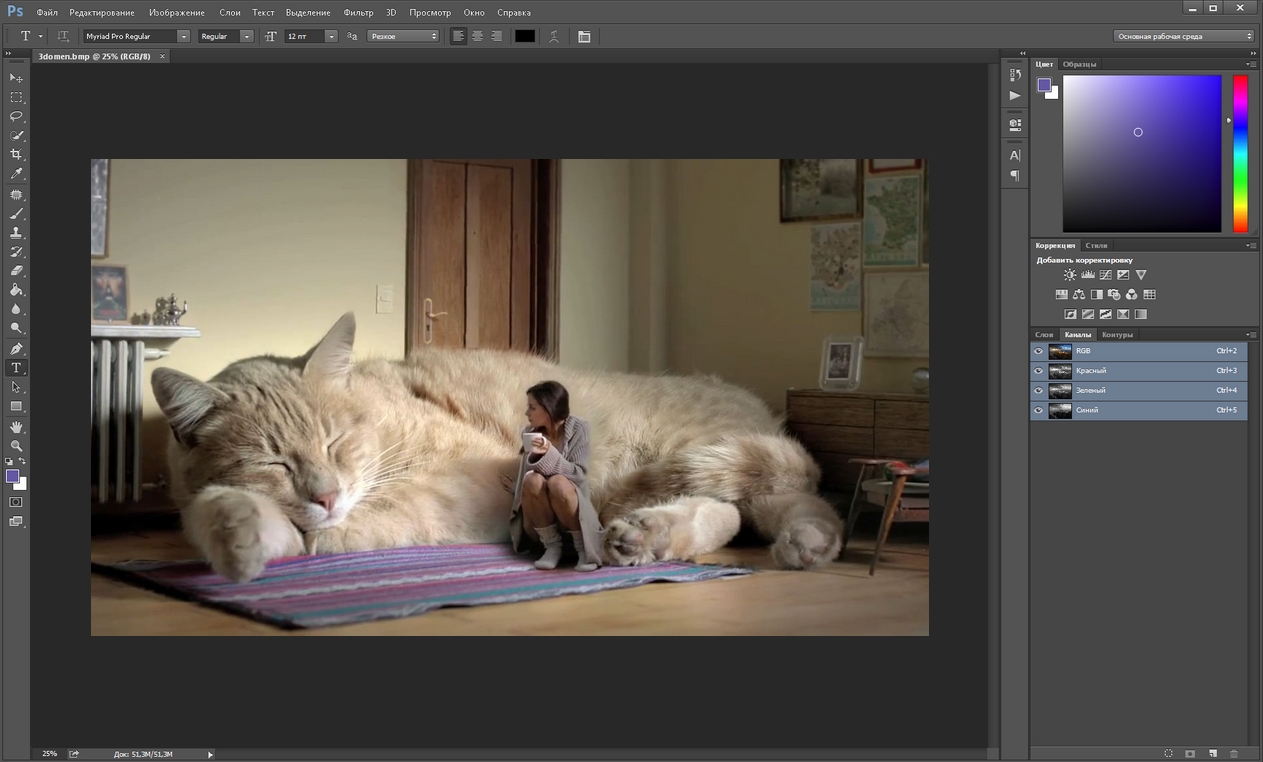Switch to the Слои panel tab
Viewport: 1263px width, 762px height.
point(1044,335)
